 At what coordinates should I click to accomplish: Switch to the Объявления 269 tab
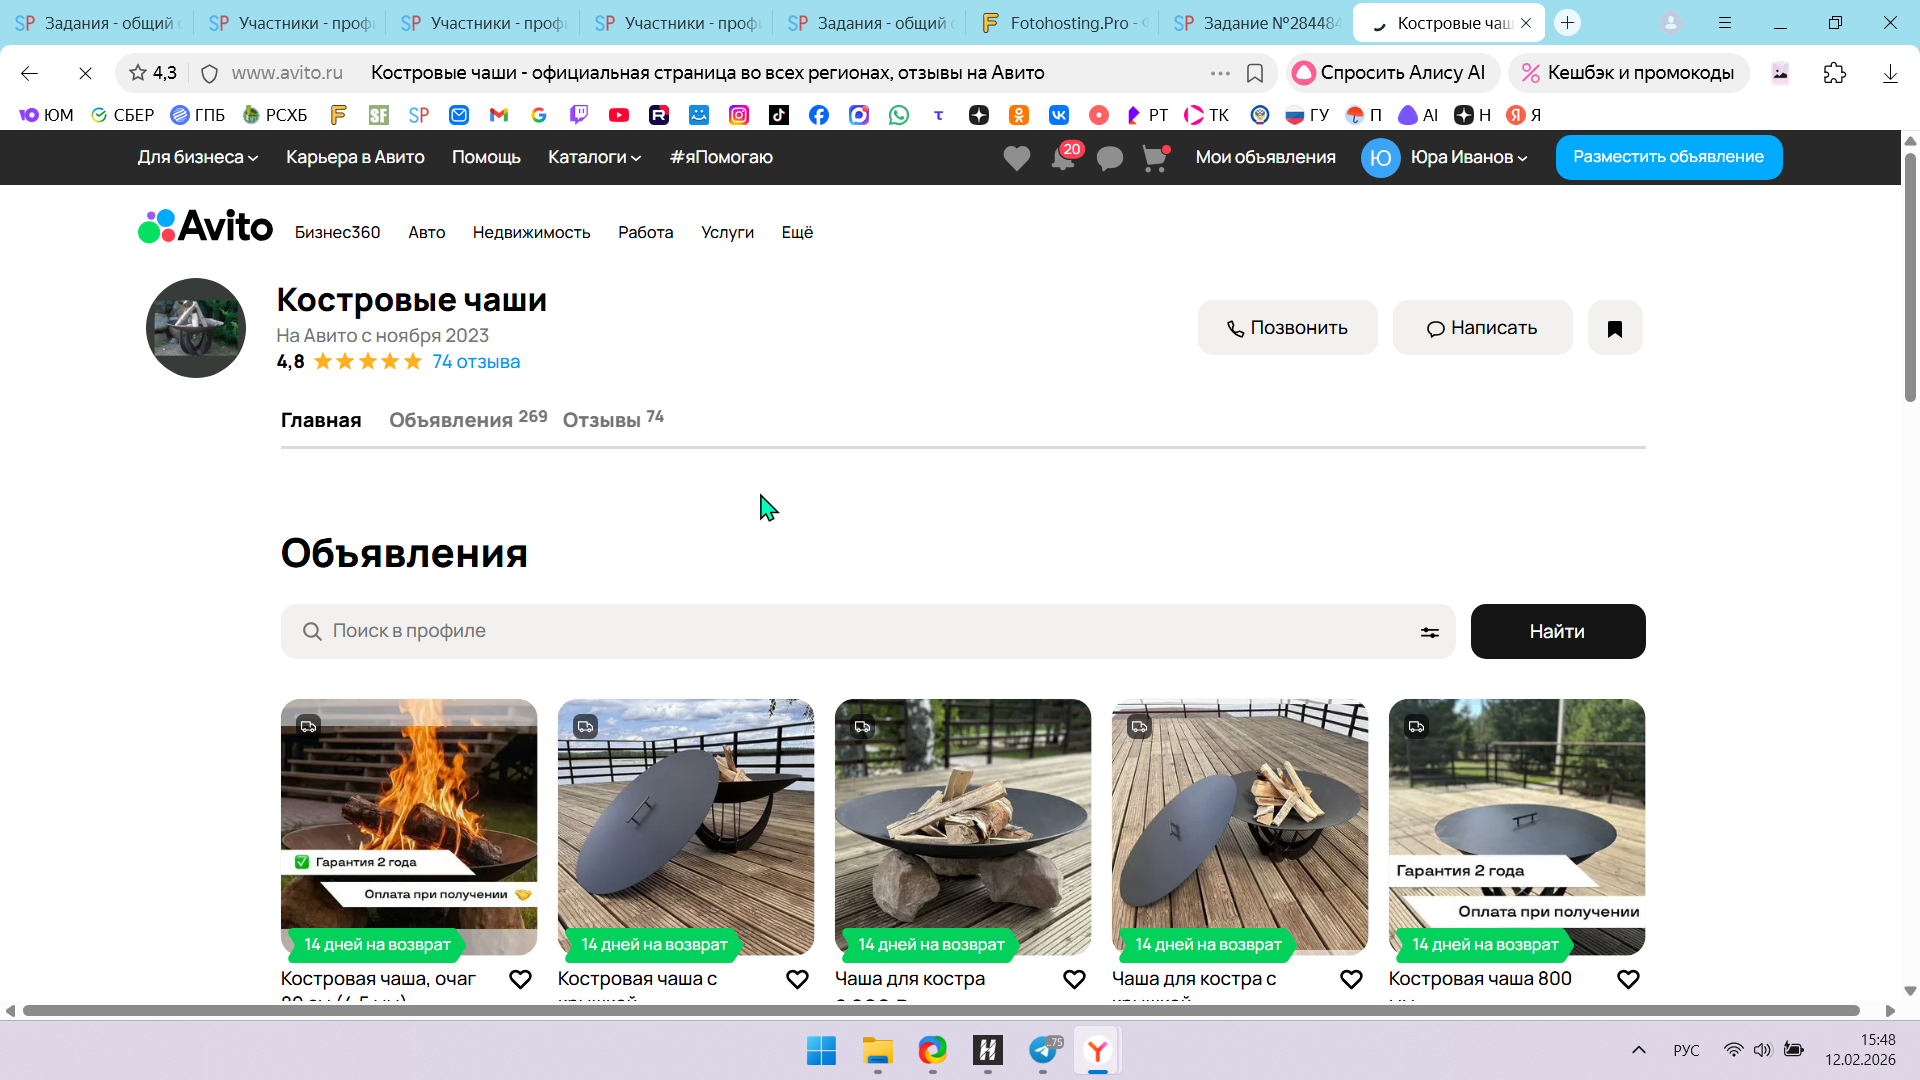click(x=467, y=420)
